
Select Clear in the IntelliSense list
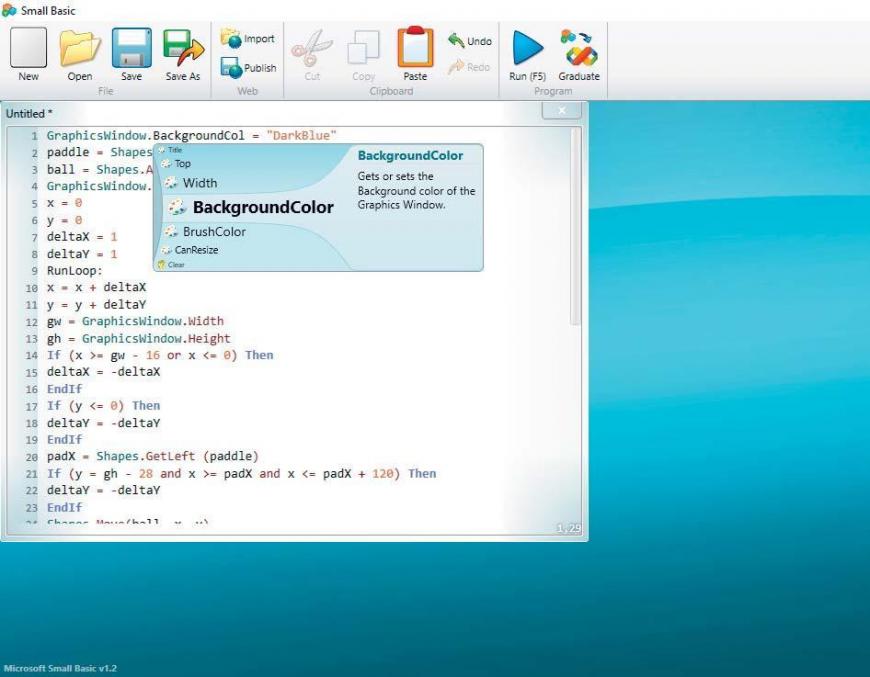pyautogui.click(x=171, y=265)
